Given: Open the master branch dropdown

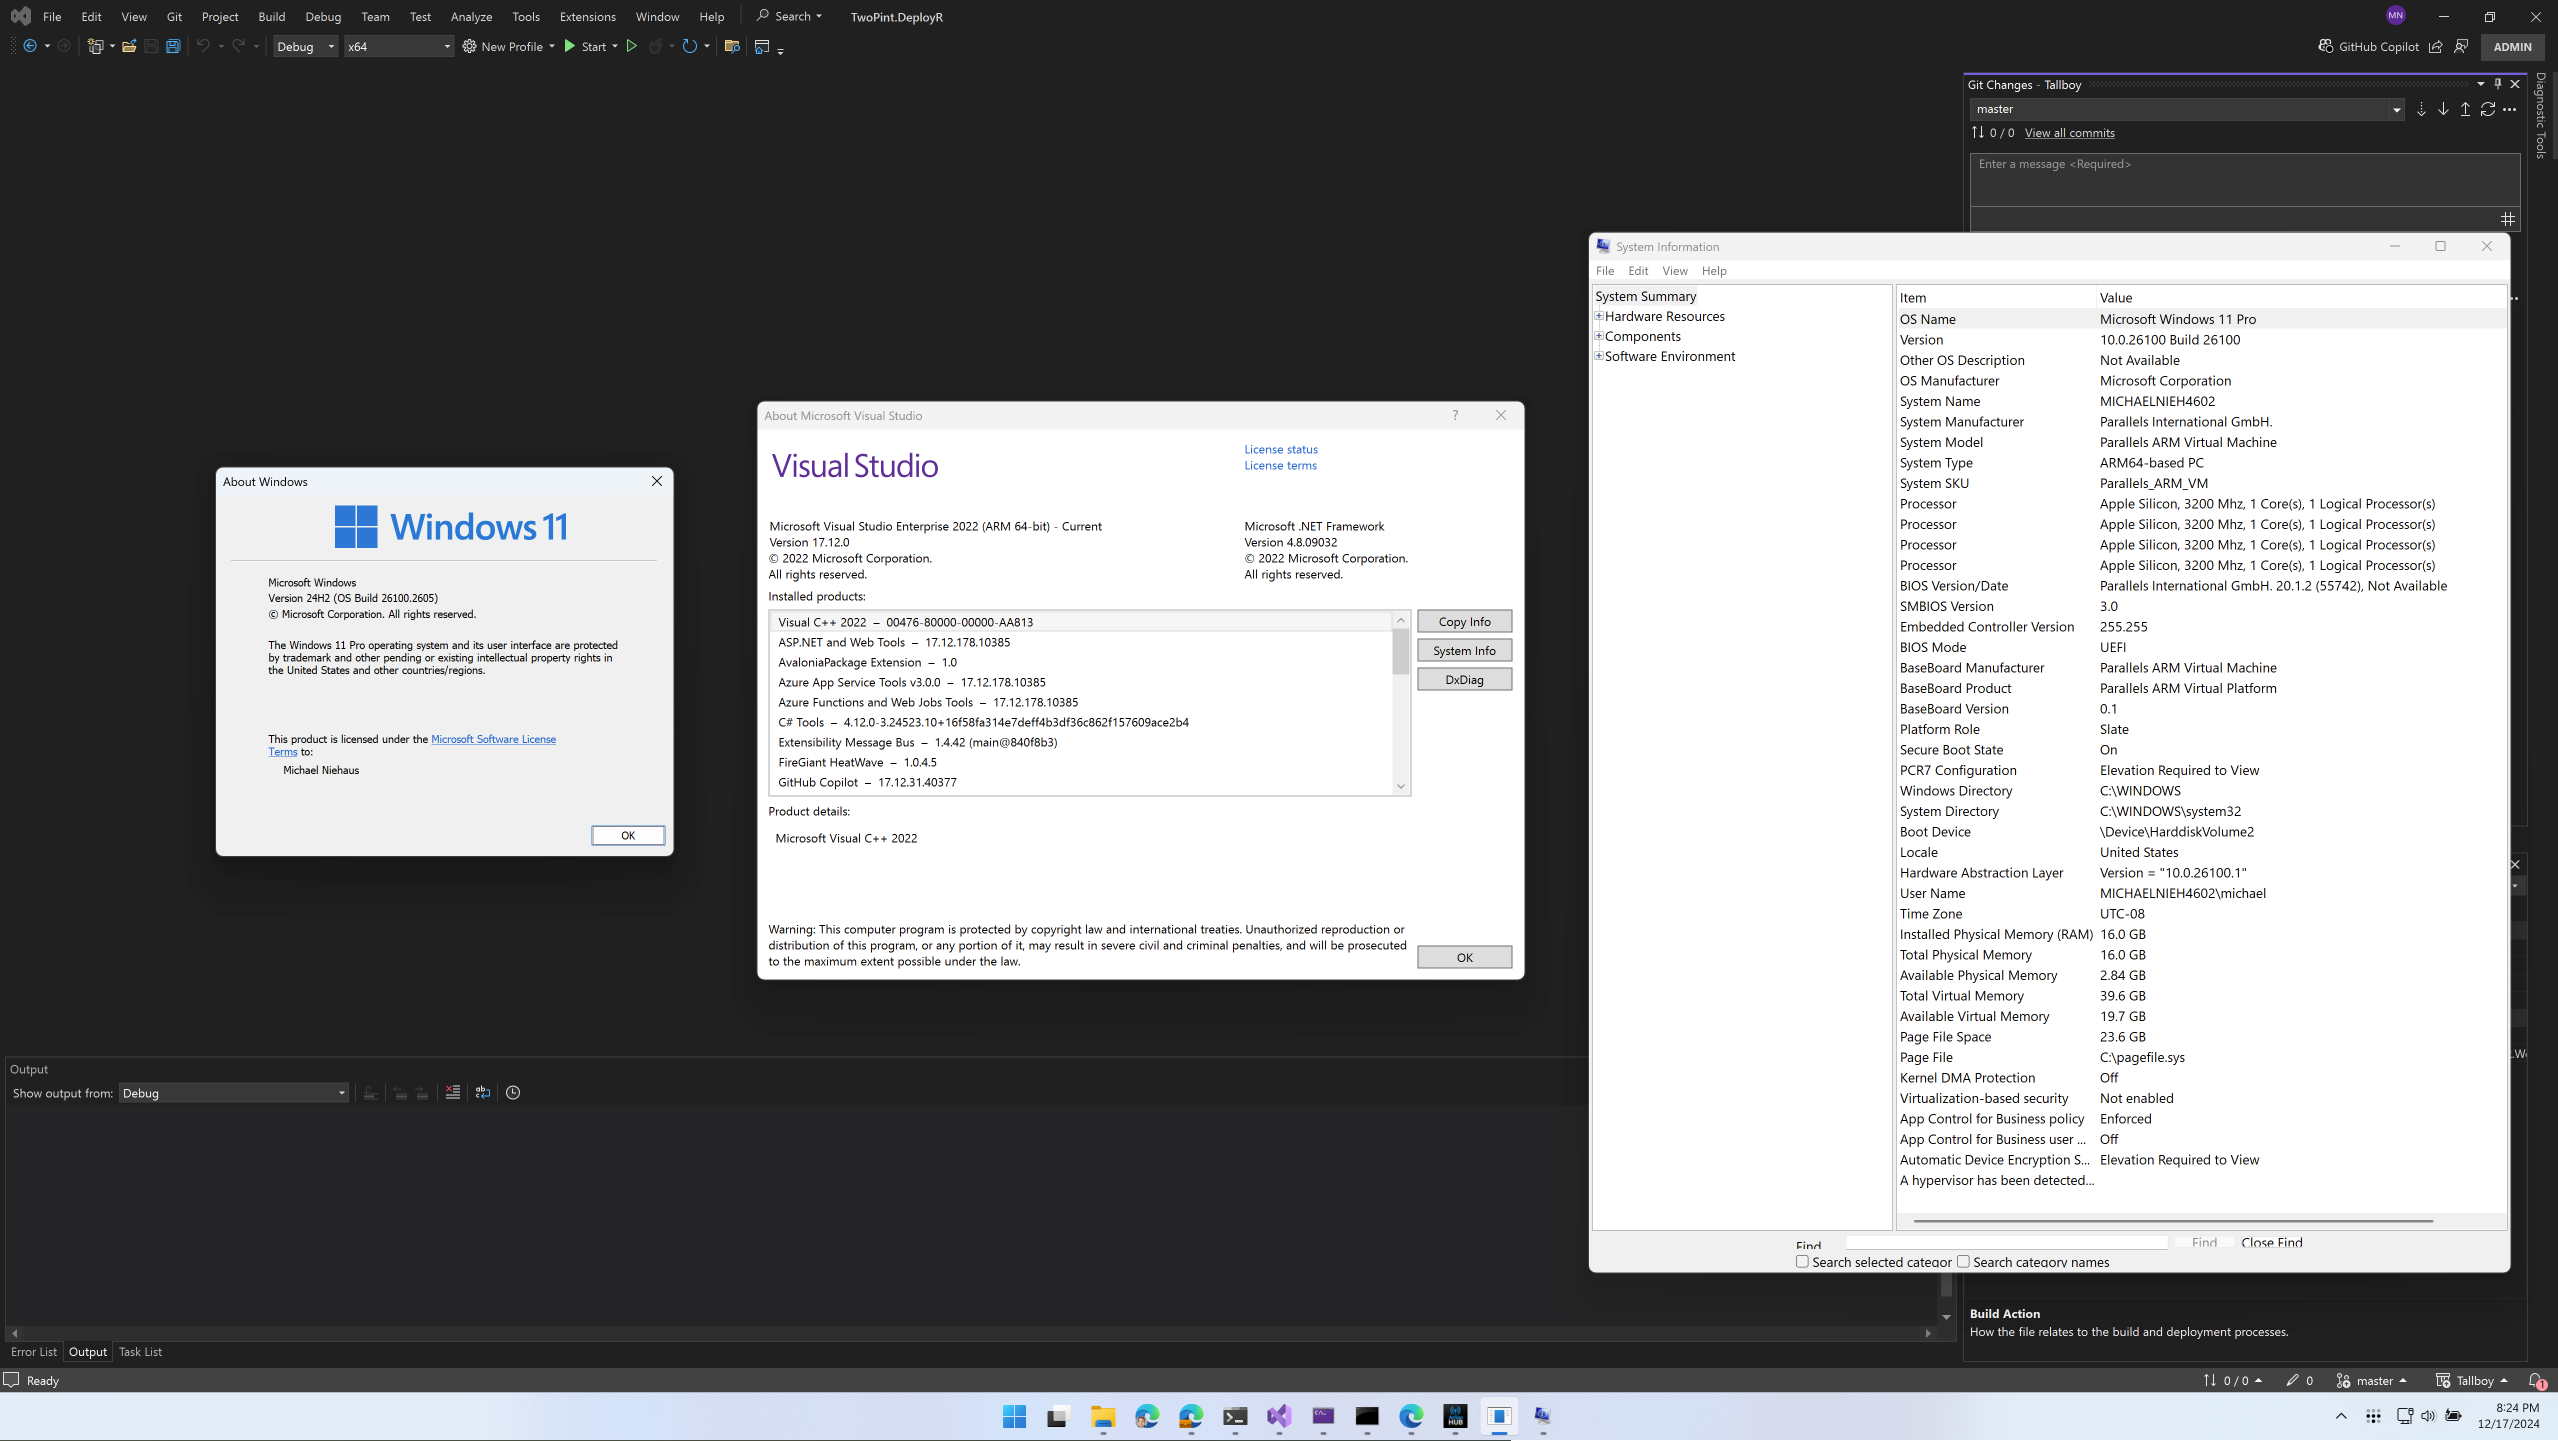Looking at the screenshot, I should coord(2396,109).
